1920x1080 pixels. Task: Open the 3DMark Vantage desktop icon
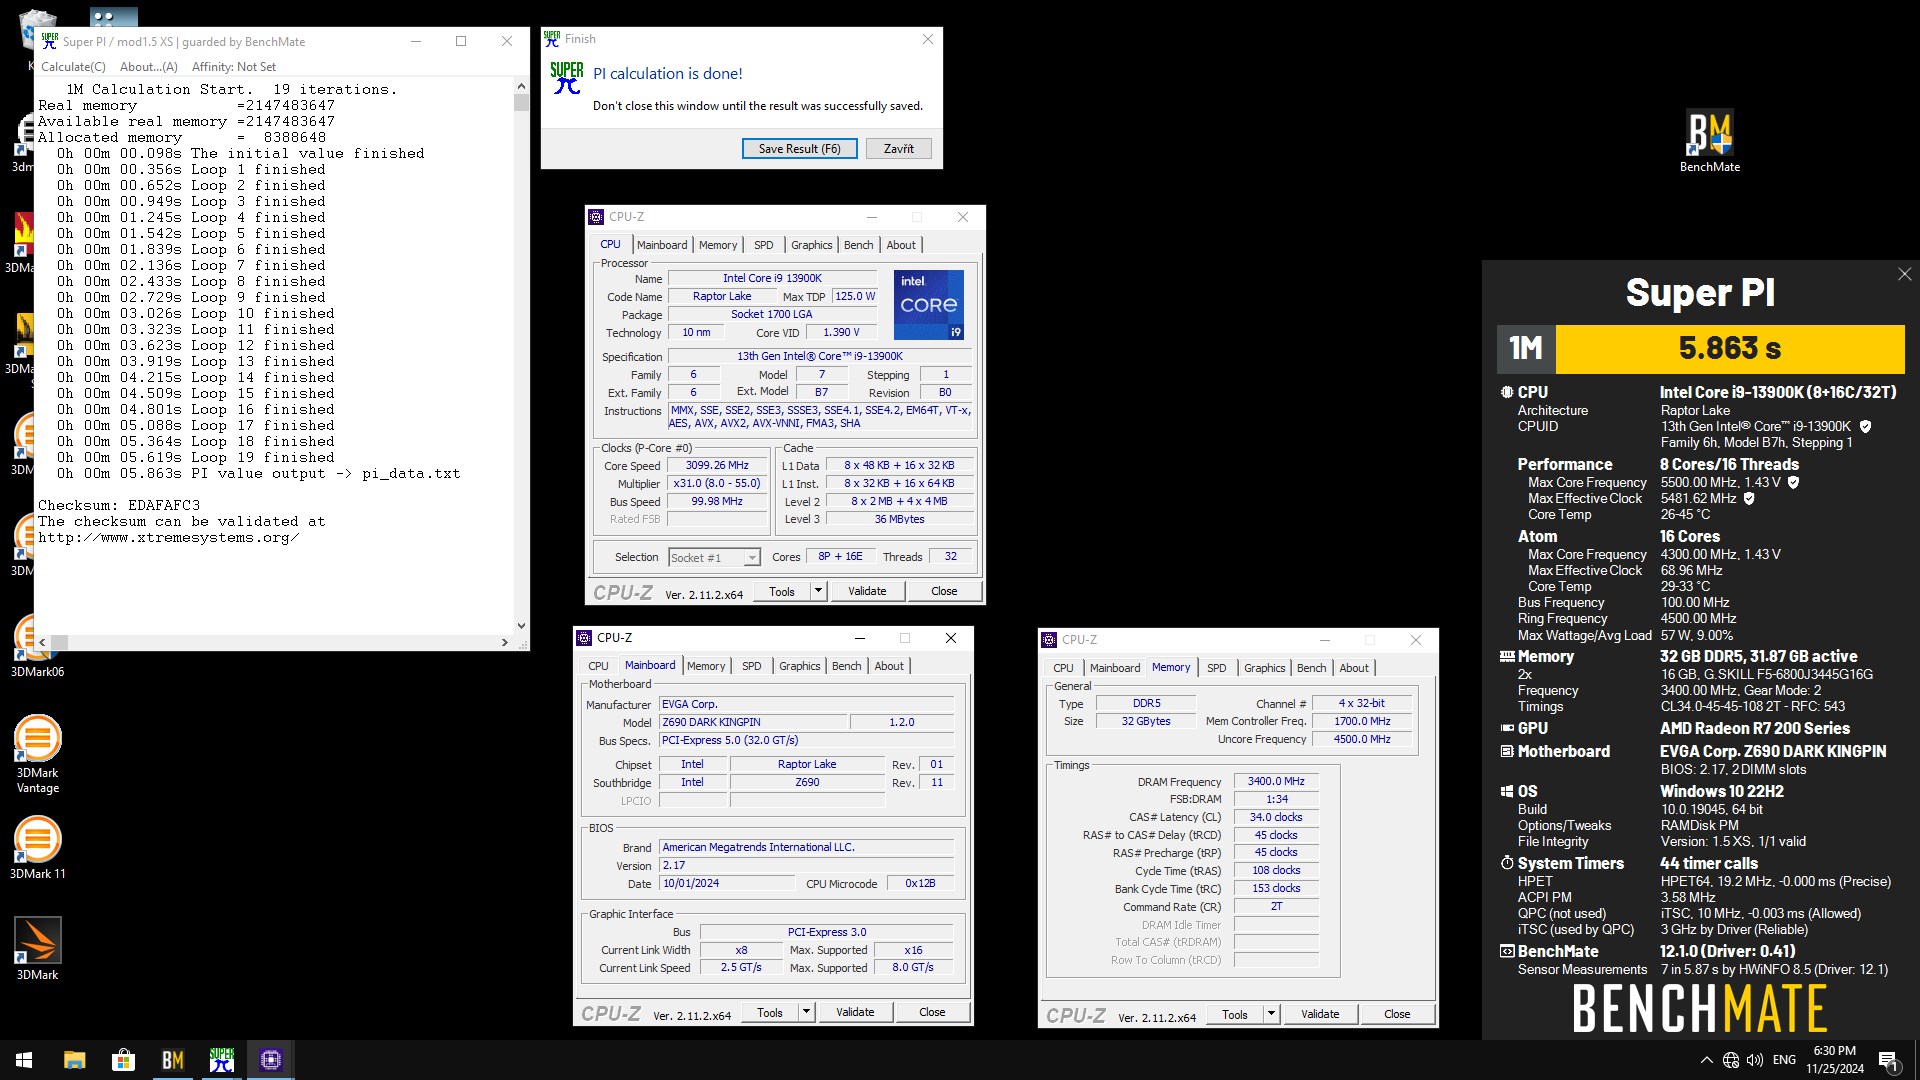click(37, 754)
